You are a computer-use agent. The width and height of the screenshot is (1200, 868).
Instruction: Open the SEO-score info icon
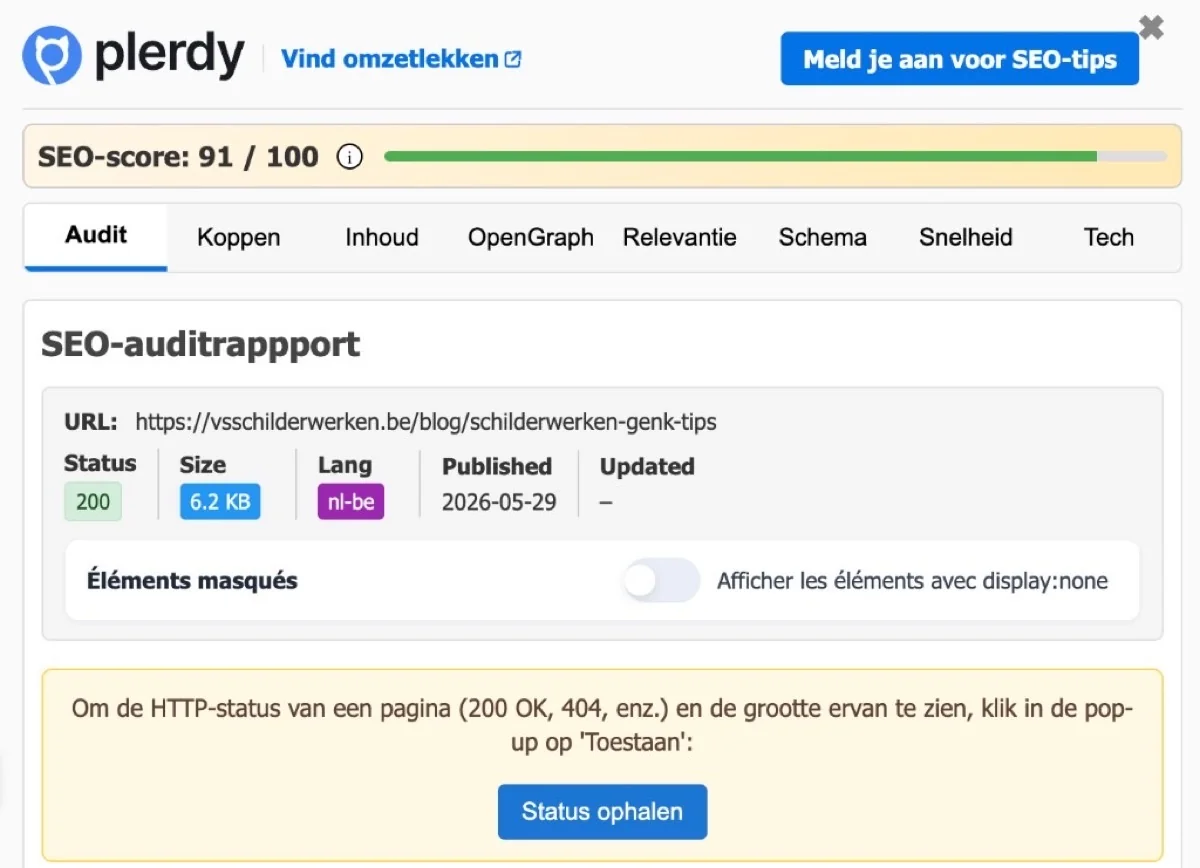349,157
